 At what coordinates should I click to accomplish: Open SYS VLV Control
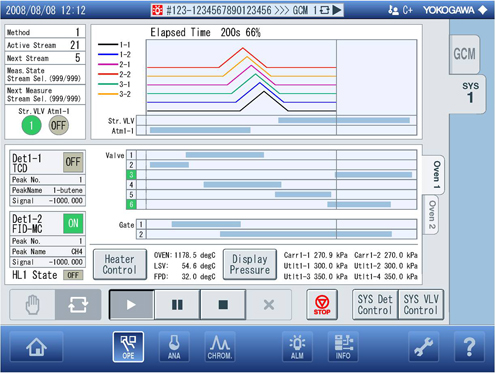(x=421, y=305)
